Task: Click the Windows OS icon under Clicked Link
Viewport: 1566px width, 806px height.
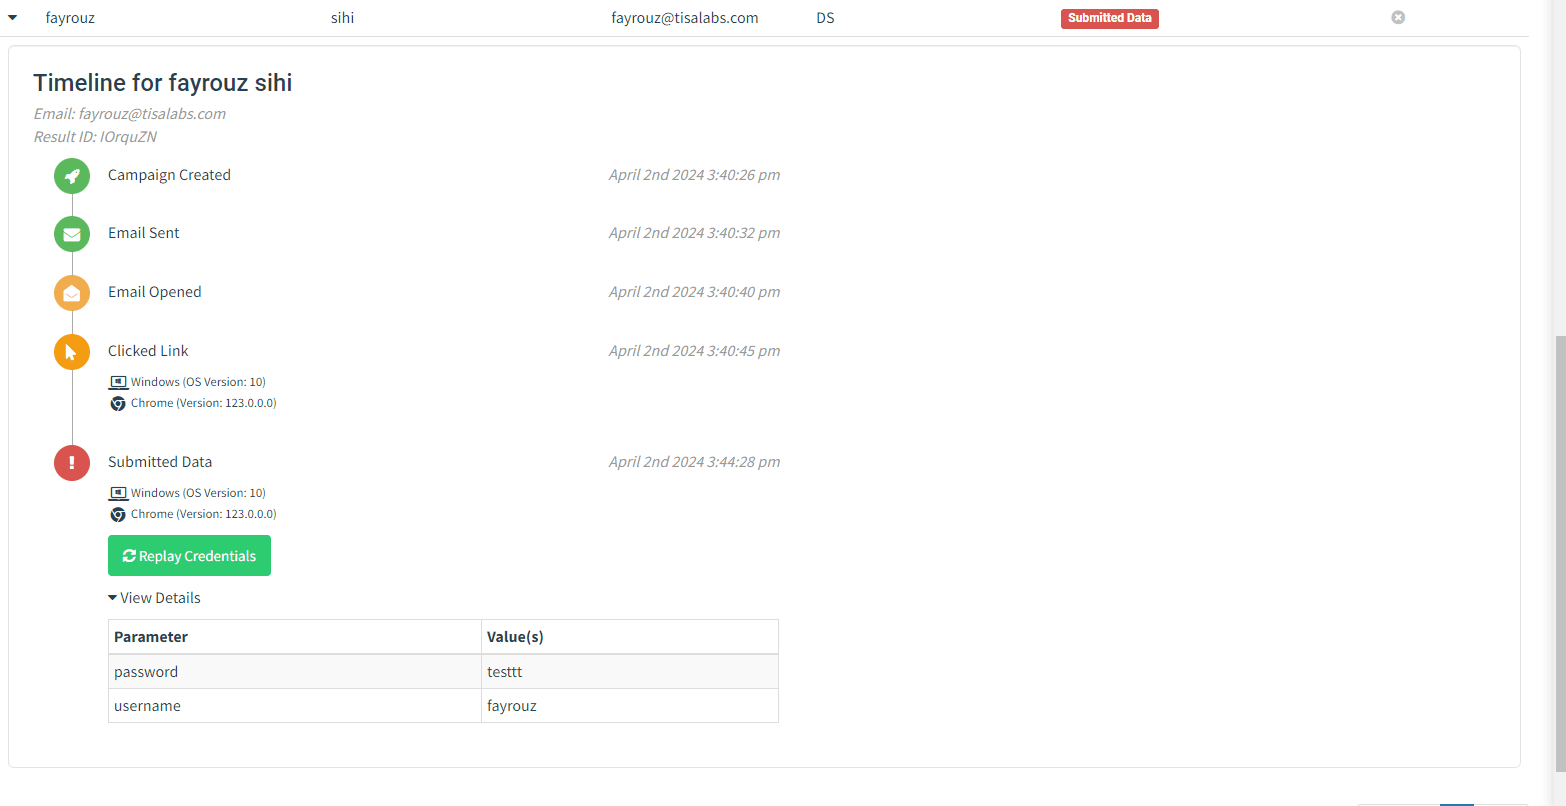Action: [117, 381]
